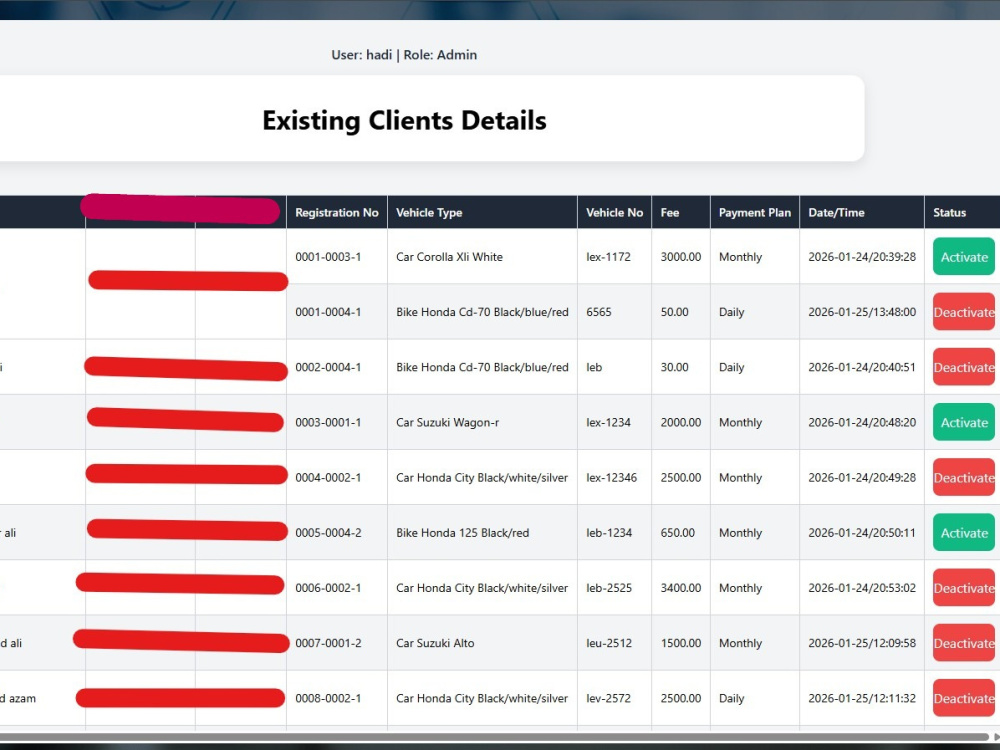Click the Payment Plan column header

coord(754,212)
